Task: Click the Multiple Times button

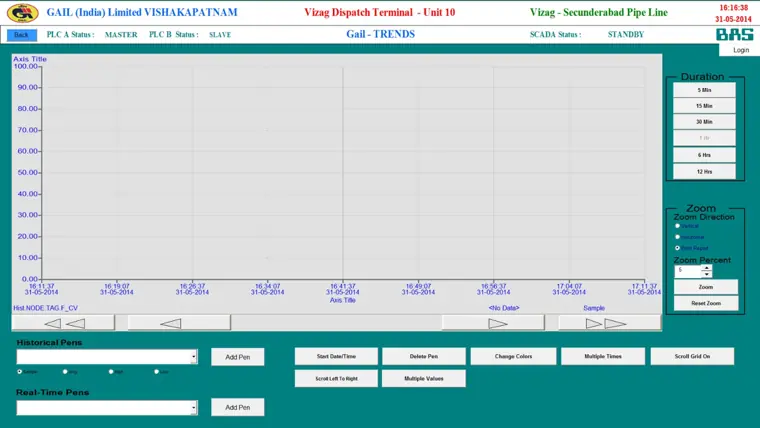Action: point(603,356)
